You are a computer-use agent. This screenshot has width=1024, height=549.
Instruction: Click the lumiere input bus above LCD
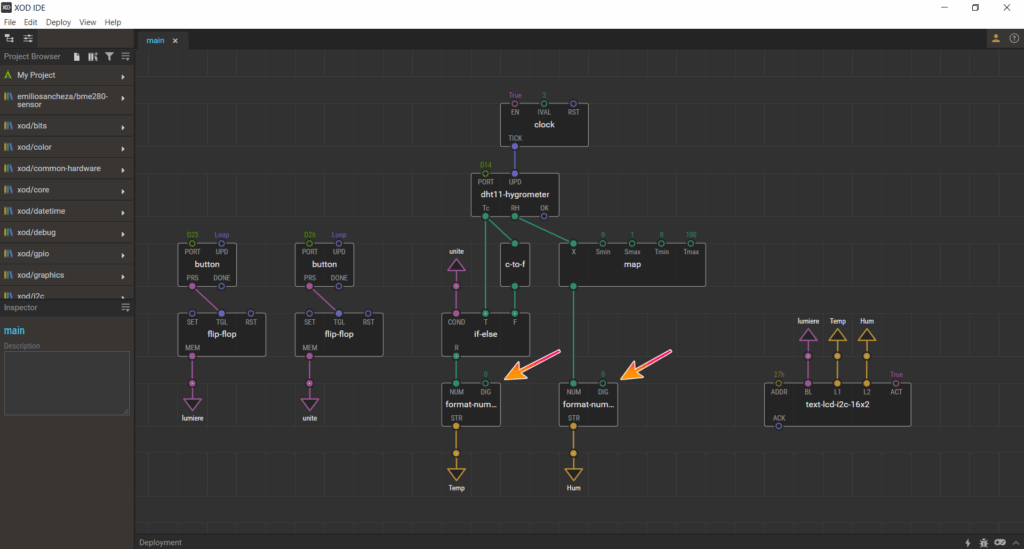coord(808,335)
